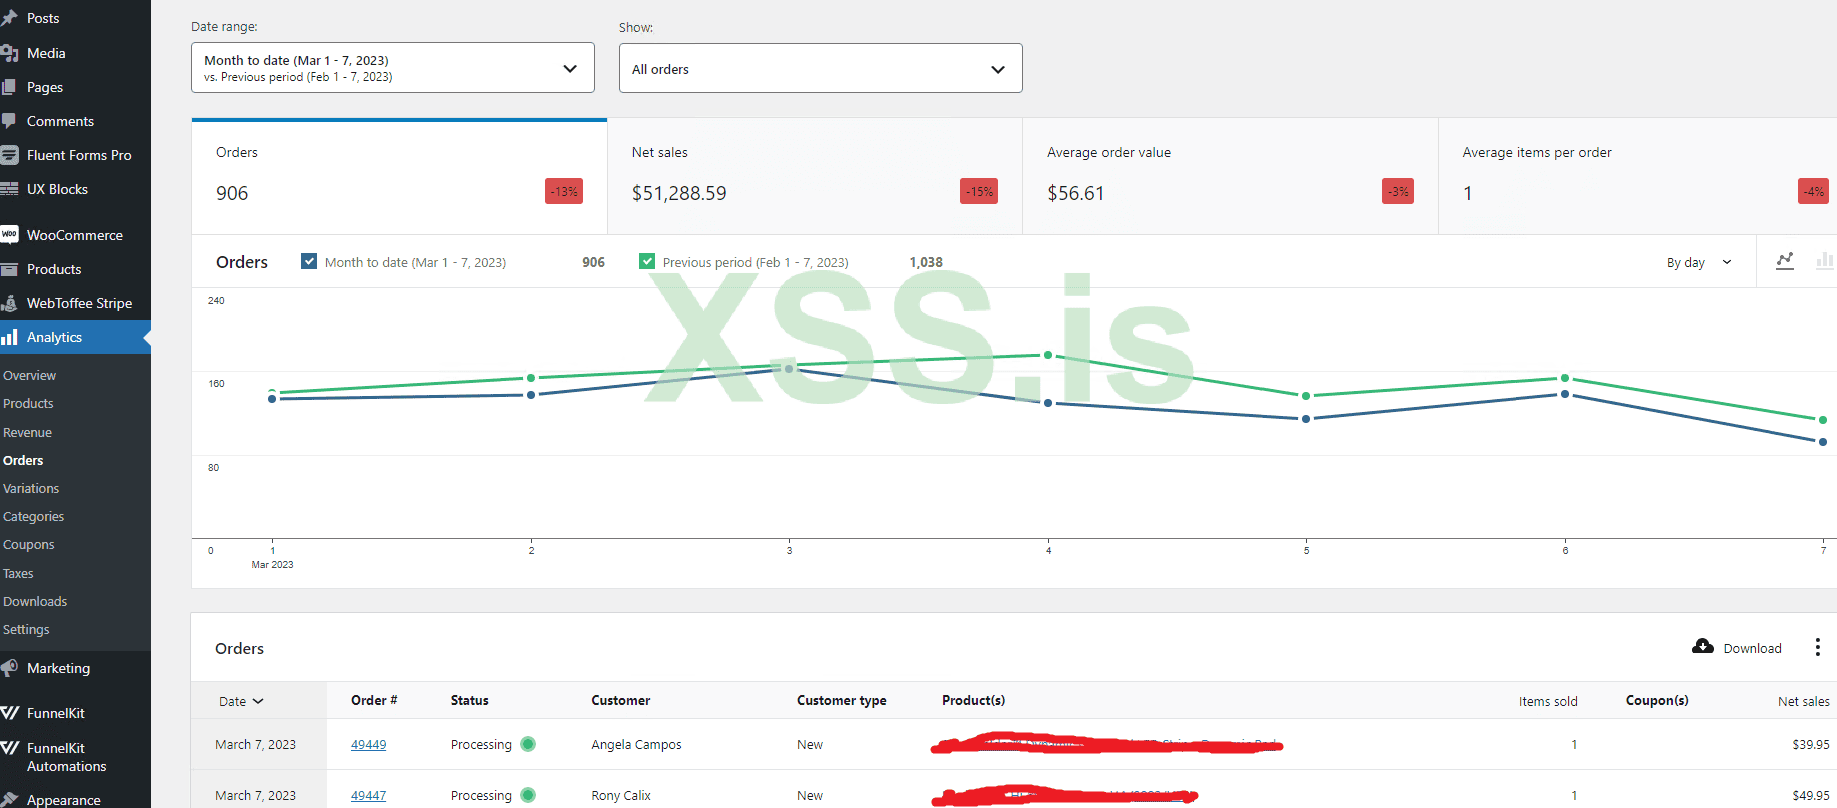This screenshot has height=808, width=1837.
Task: Click the FunnelKit logo icon
Action: tap(9, 713)
